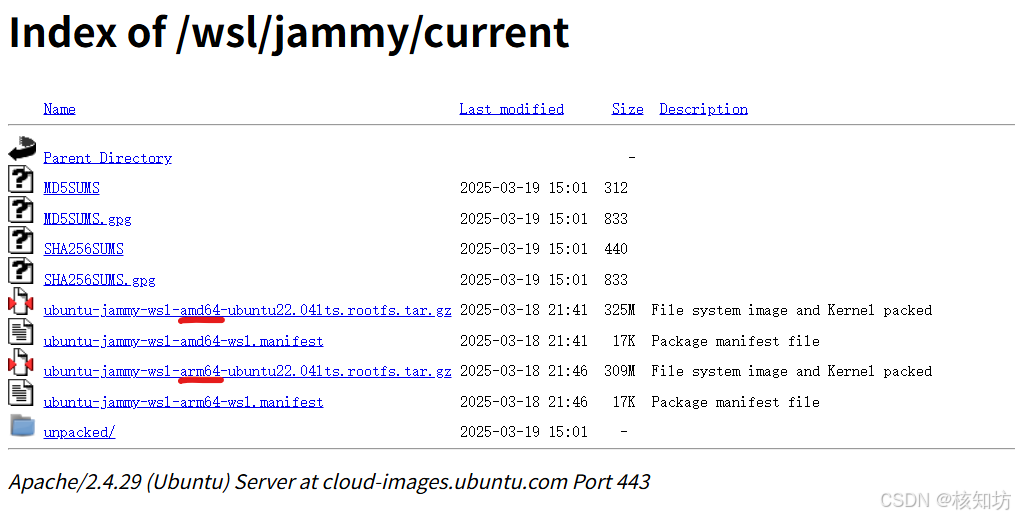
Task: Click the 833 size of SHA256SUMS.gpg
Action: [616, 280]
